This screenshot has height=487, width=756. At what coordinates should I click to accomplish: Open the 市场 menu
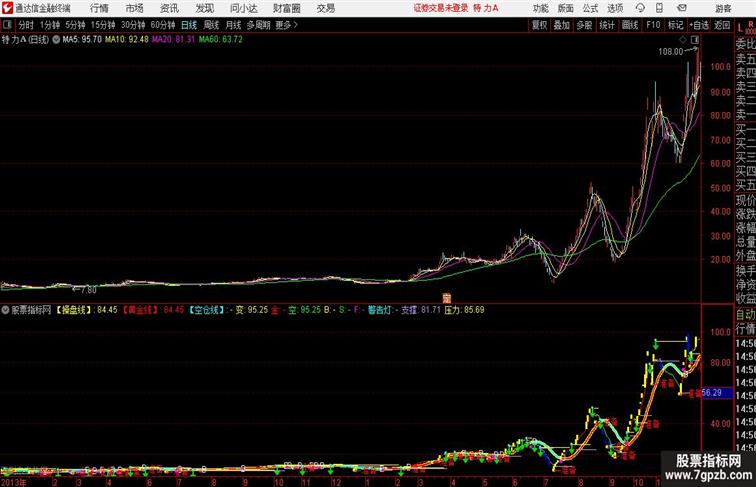(135, 8)
